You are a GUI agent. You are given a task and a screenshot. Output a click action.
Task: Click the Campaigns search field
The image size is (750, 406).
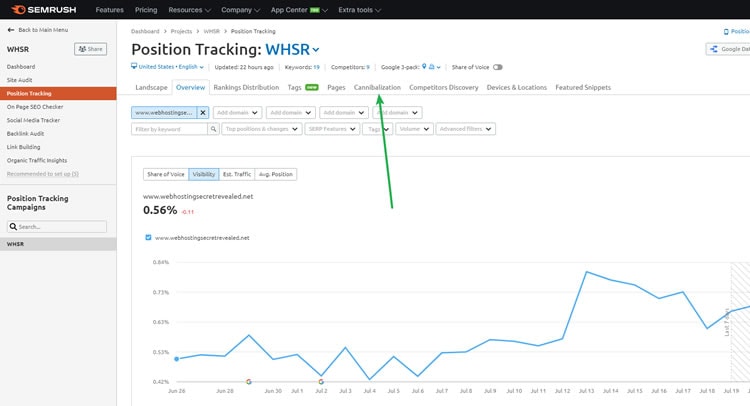57,227
